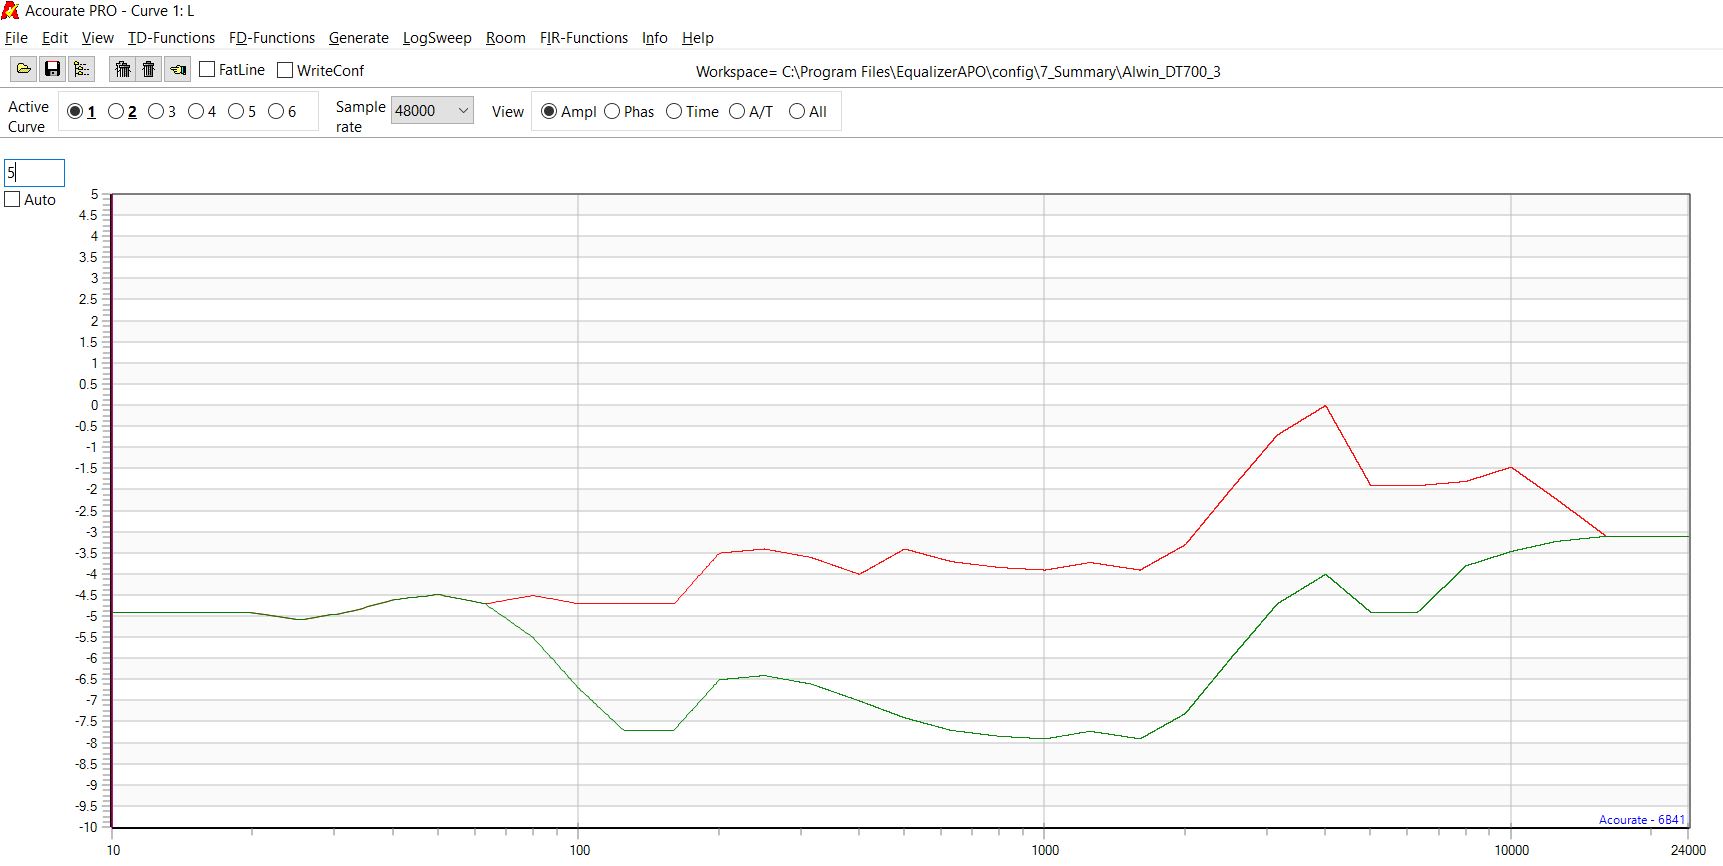Open the Help menu
The image size is (1723, 866).
click(x=698, y=38)
